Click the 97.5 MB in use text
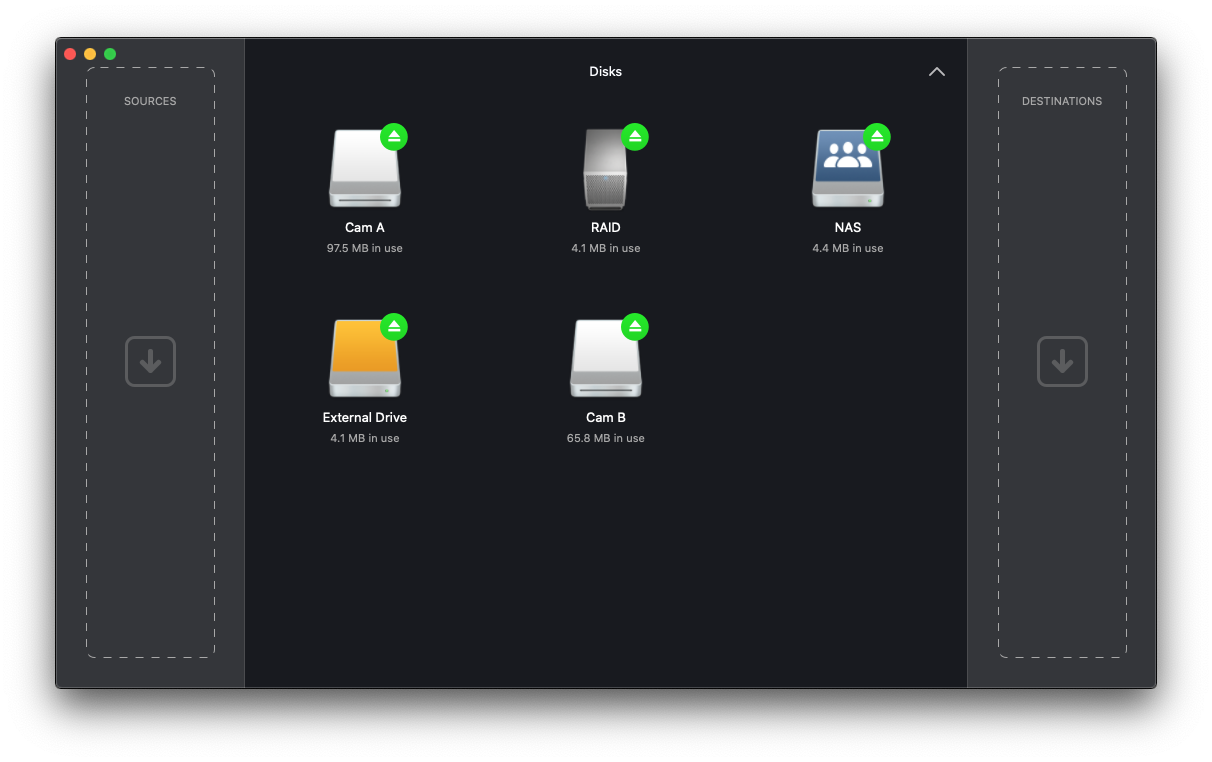1212x762 pixels. [x=365, y=248]
